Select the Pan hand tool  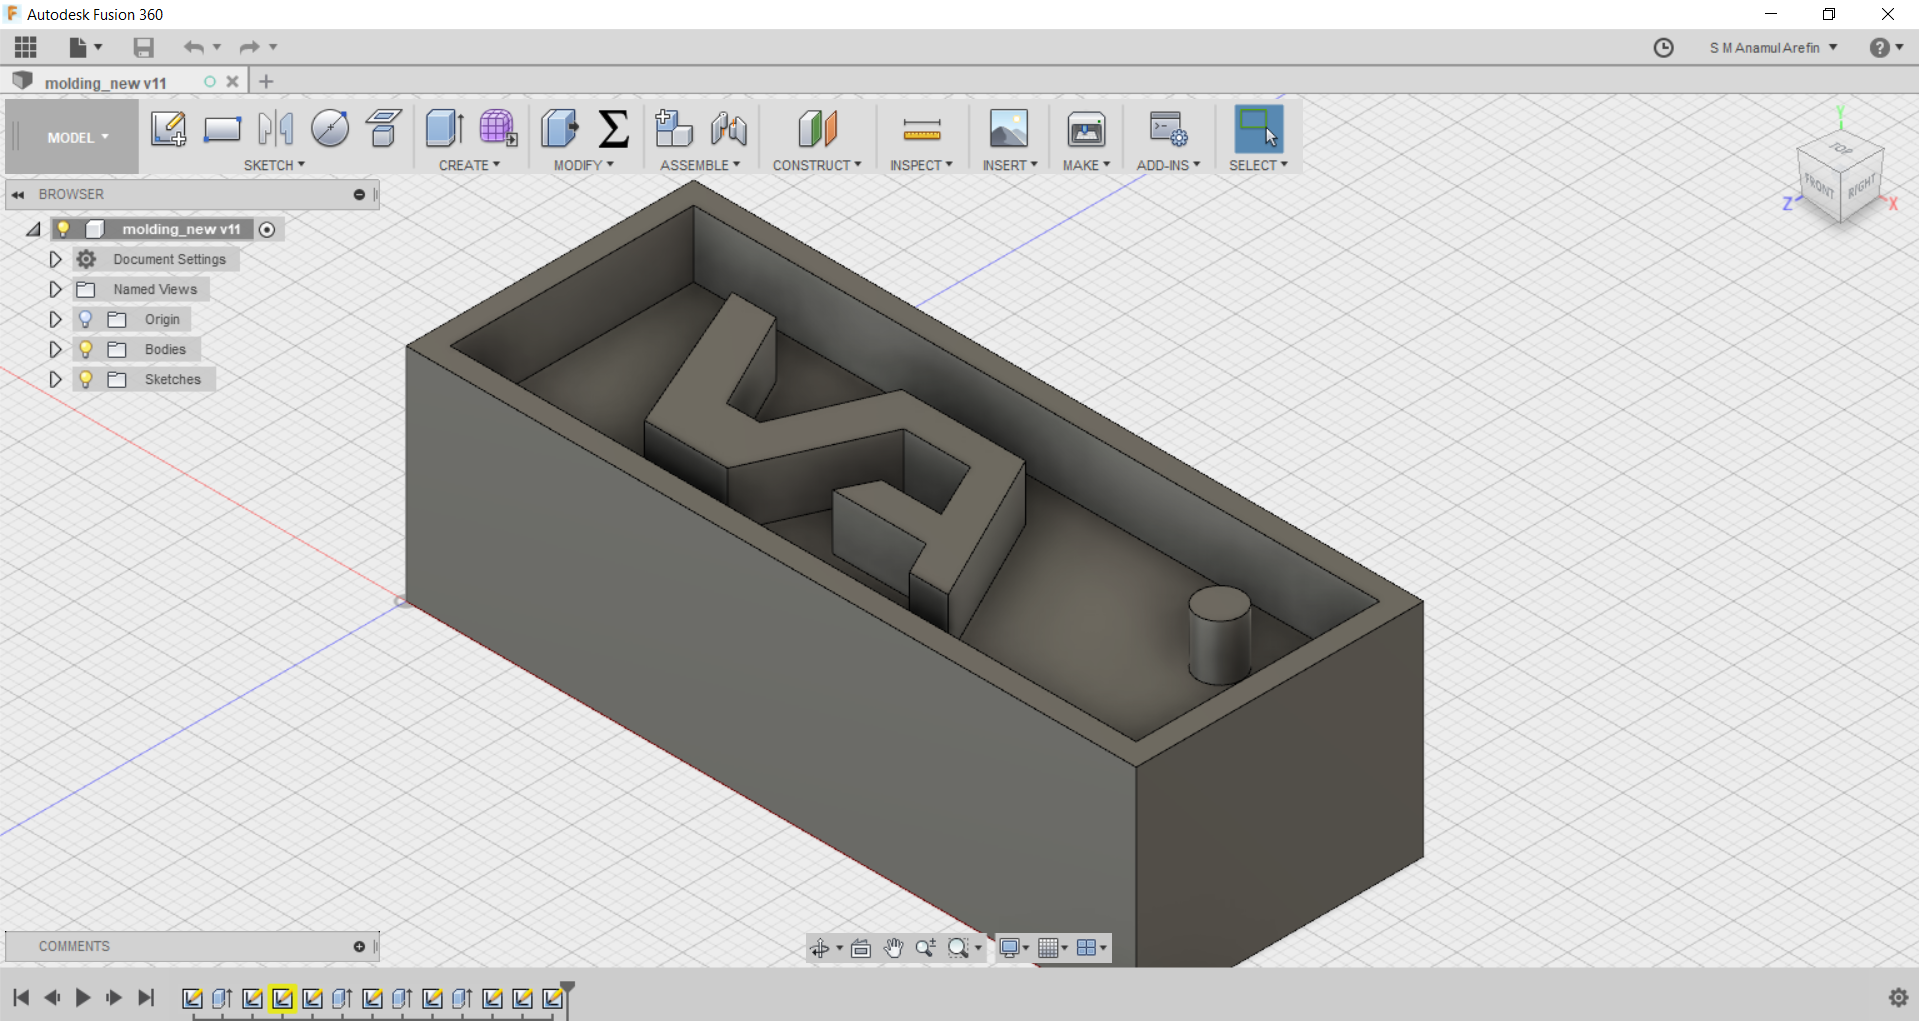894,948
